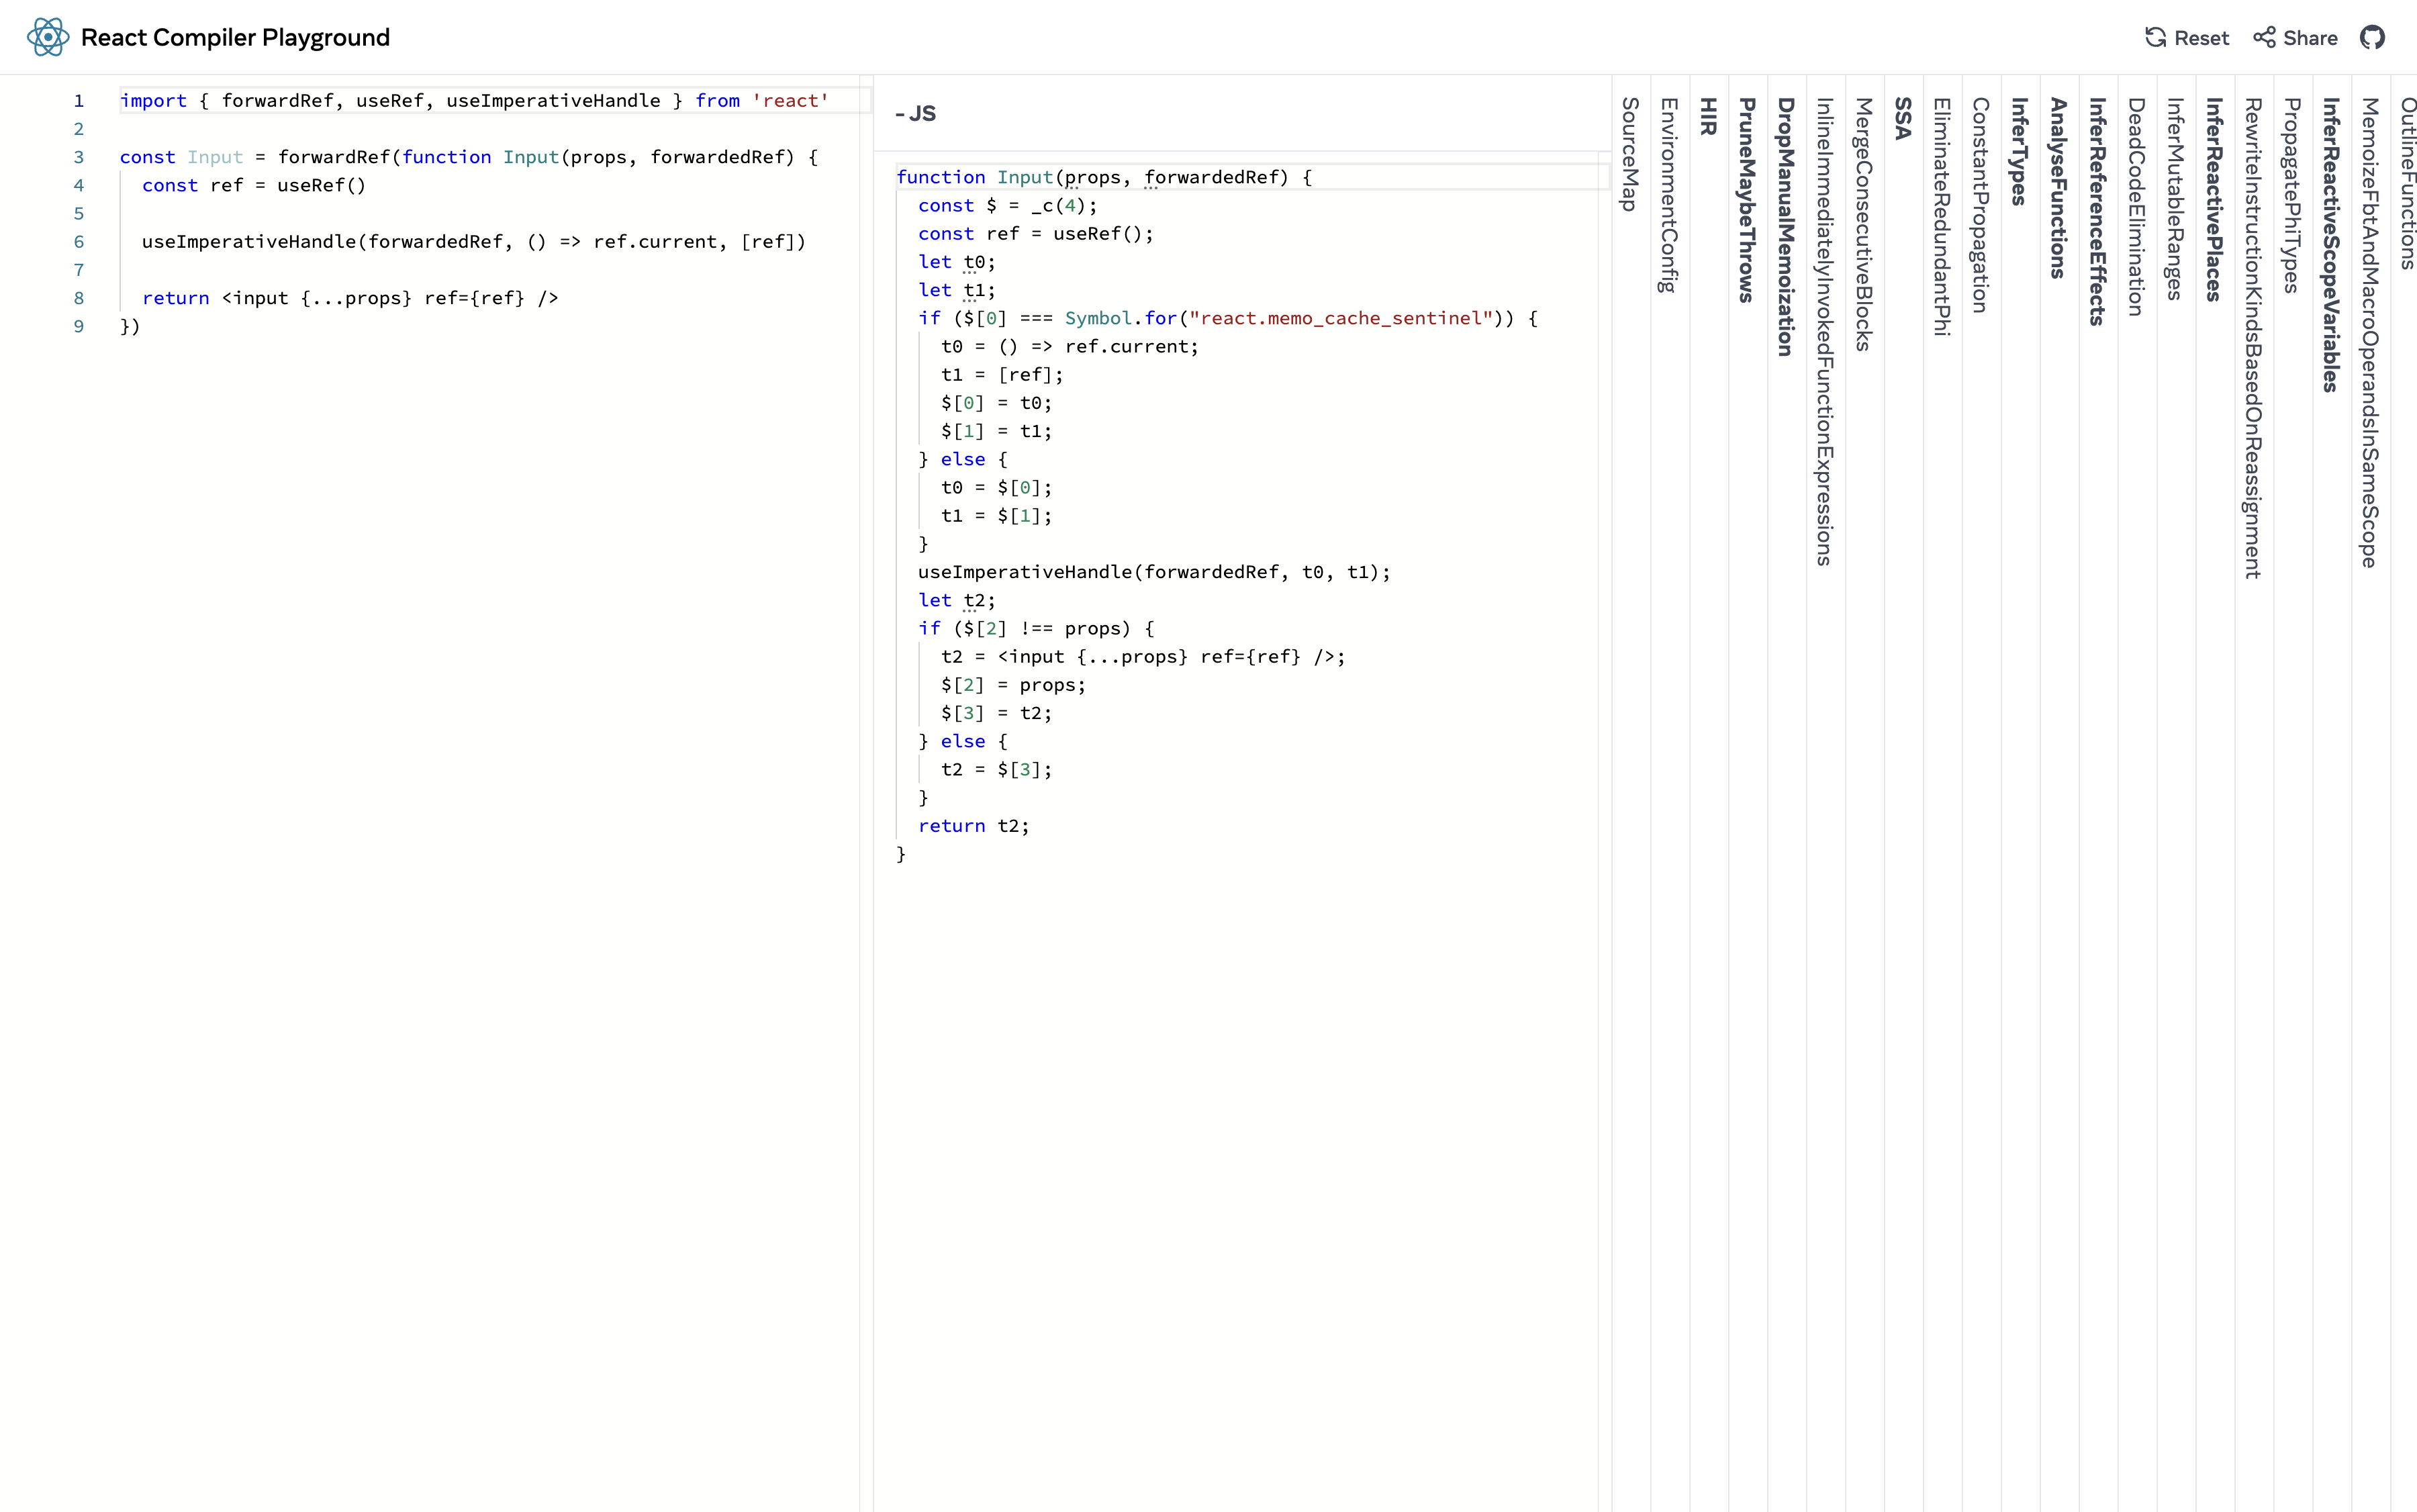Click 'react.memo_cache_sentinel' string in output
The width and height of the screenshot is (2417, 1512).
tap(1340, 318)
